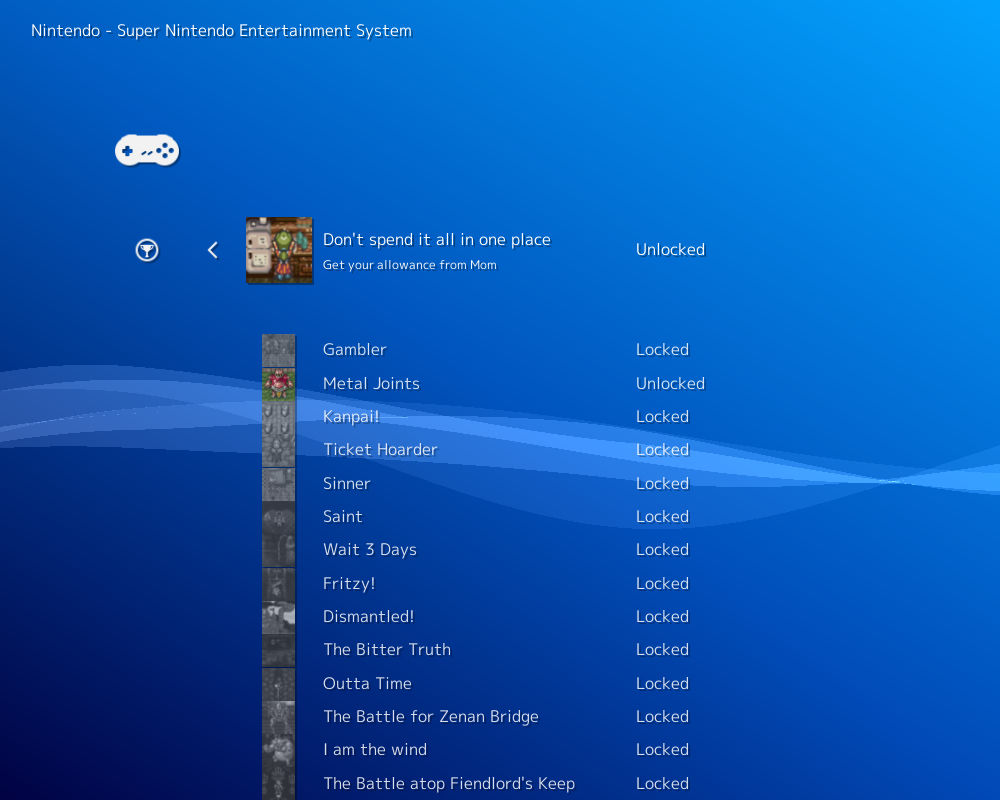Click the Sinner achievement badge icon

pyautogui.click(x=278, y=484)
